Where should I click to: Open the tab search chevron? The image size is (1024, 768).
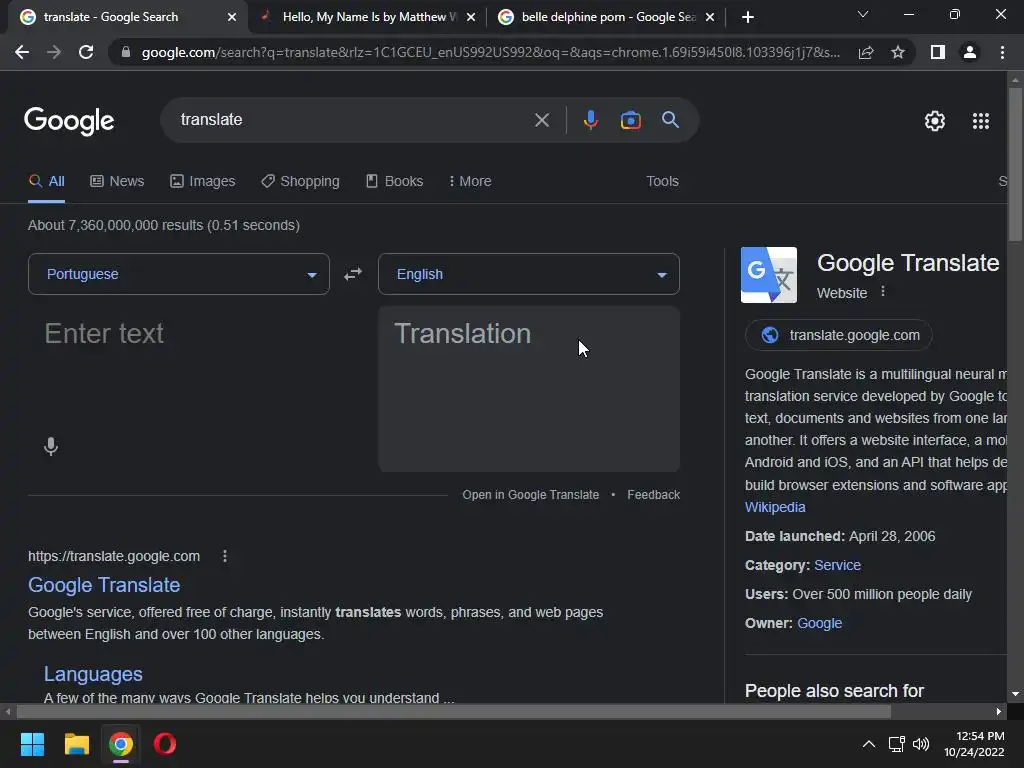(863, 14)
